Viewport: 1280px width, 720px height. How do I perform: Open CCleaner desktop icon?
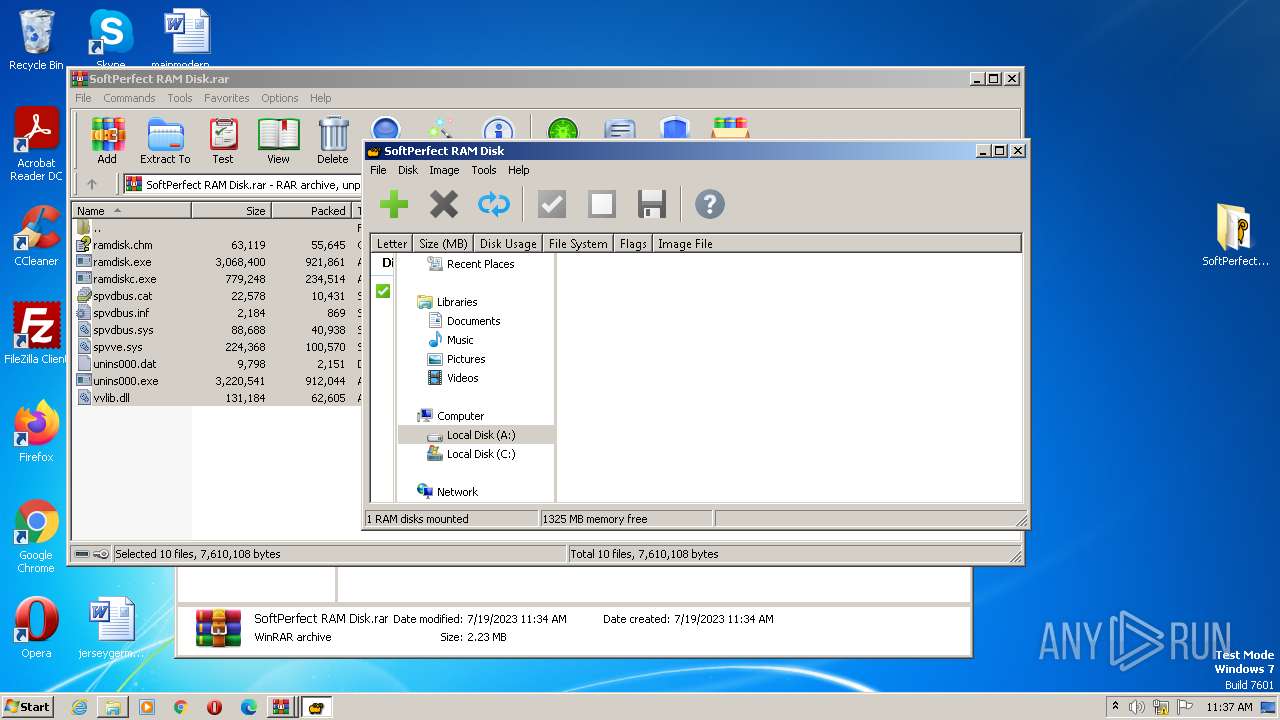tap(36, 236)
